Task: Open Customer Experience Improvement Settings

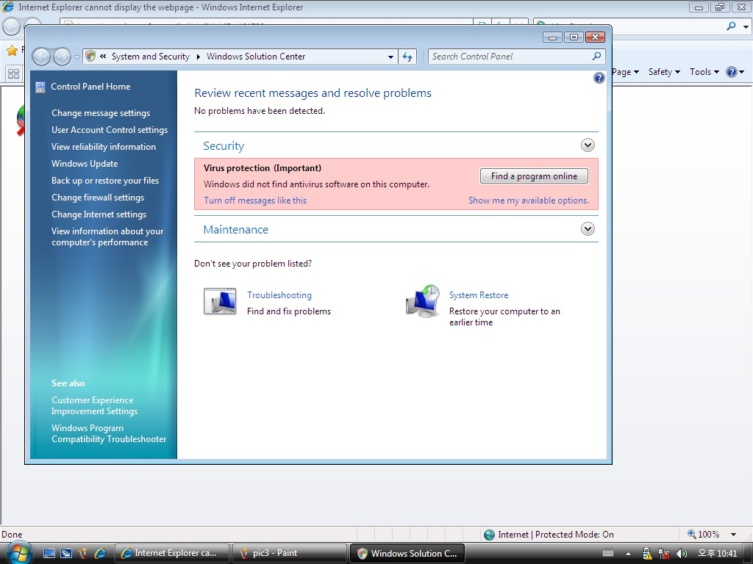Action: (x=94, y=405)
